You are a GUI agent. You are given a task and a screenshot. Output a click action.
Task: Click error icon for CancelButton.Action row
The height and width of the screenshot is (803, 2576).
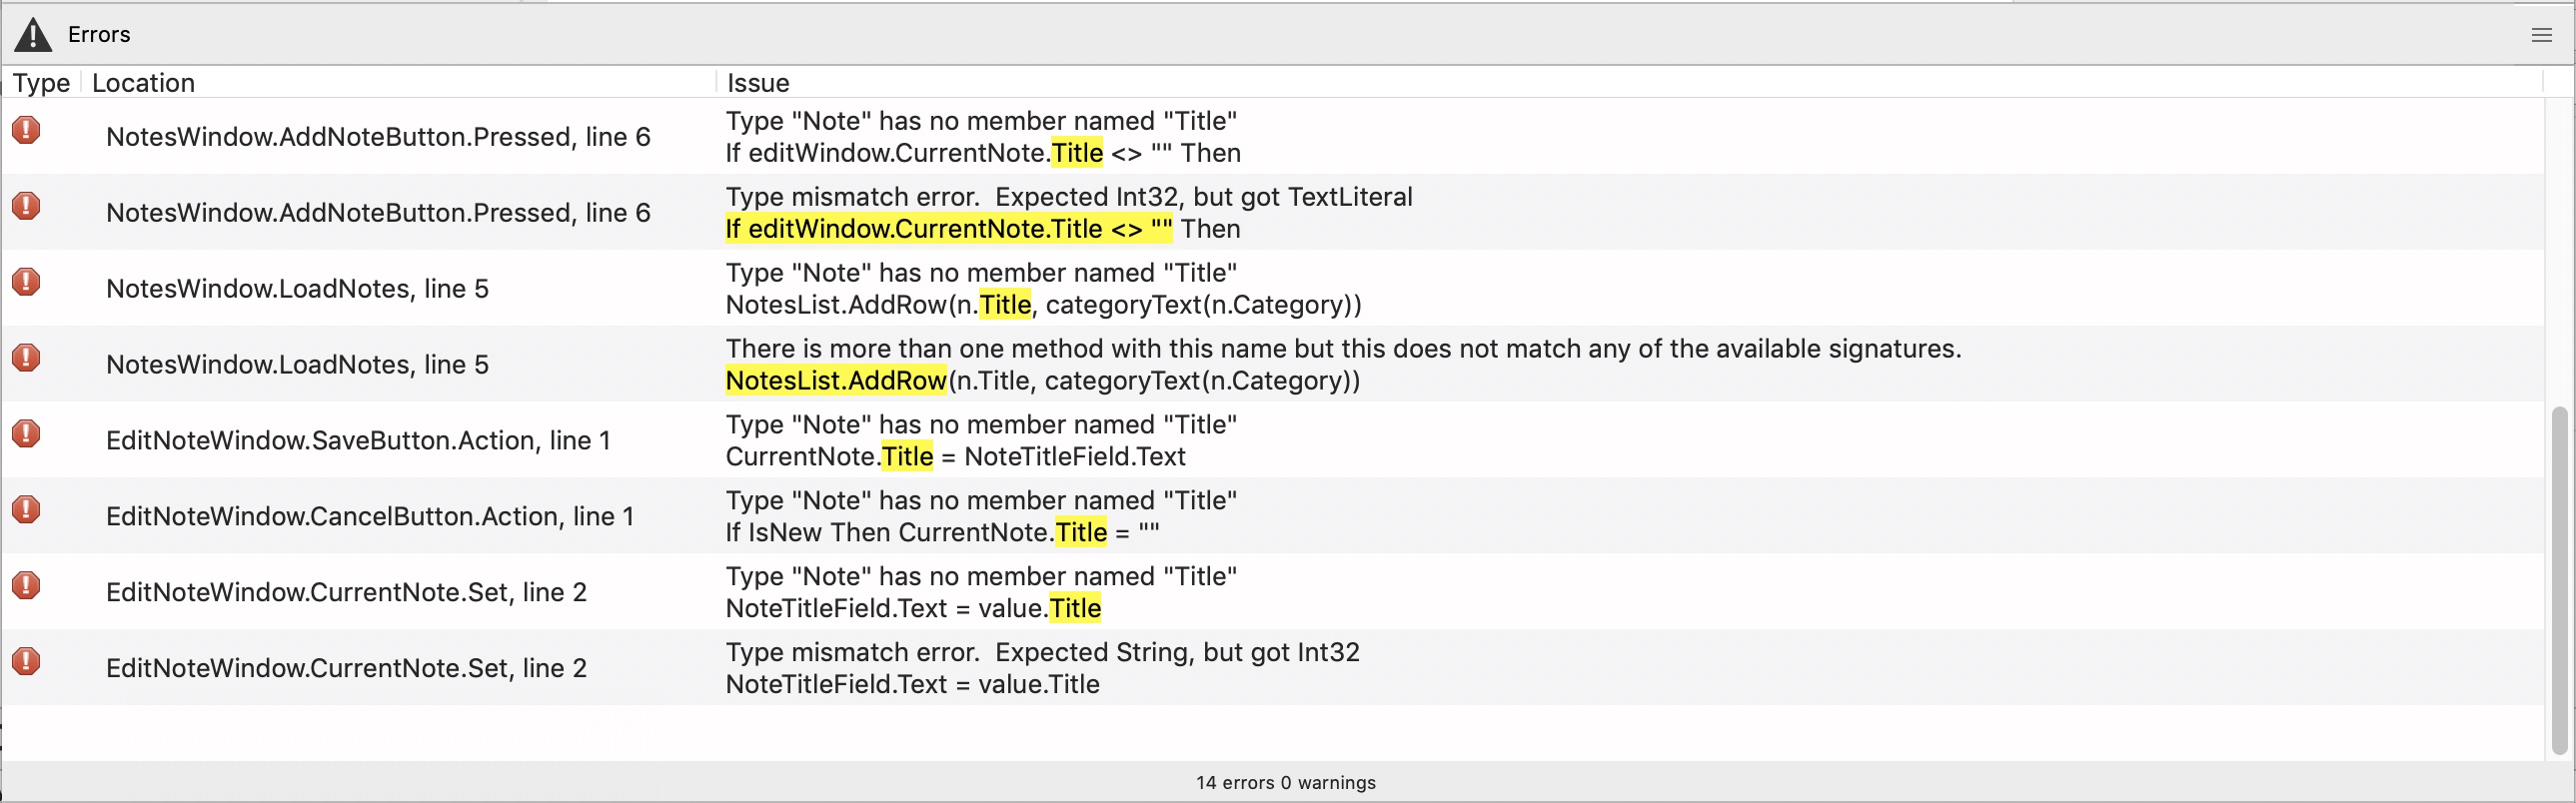[x=26, y=510]
